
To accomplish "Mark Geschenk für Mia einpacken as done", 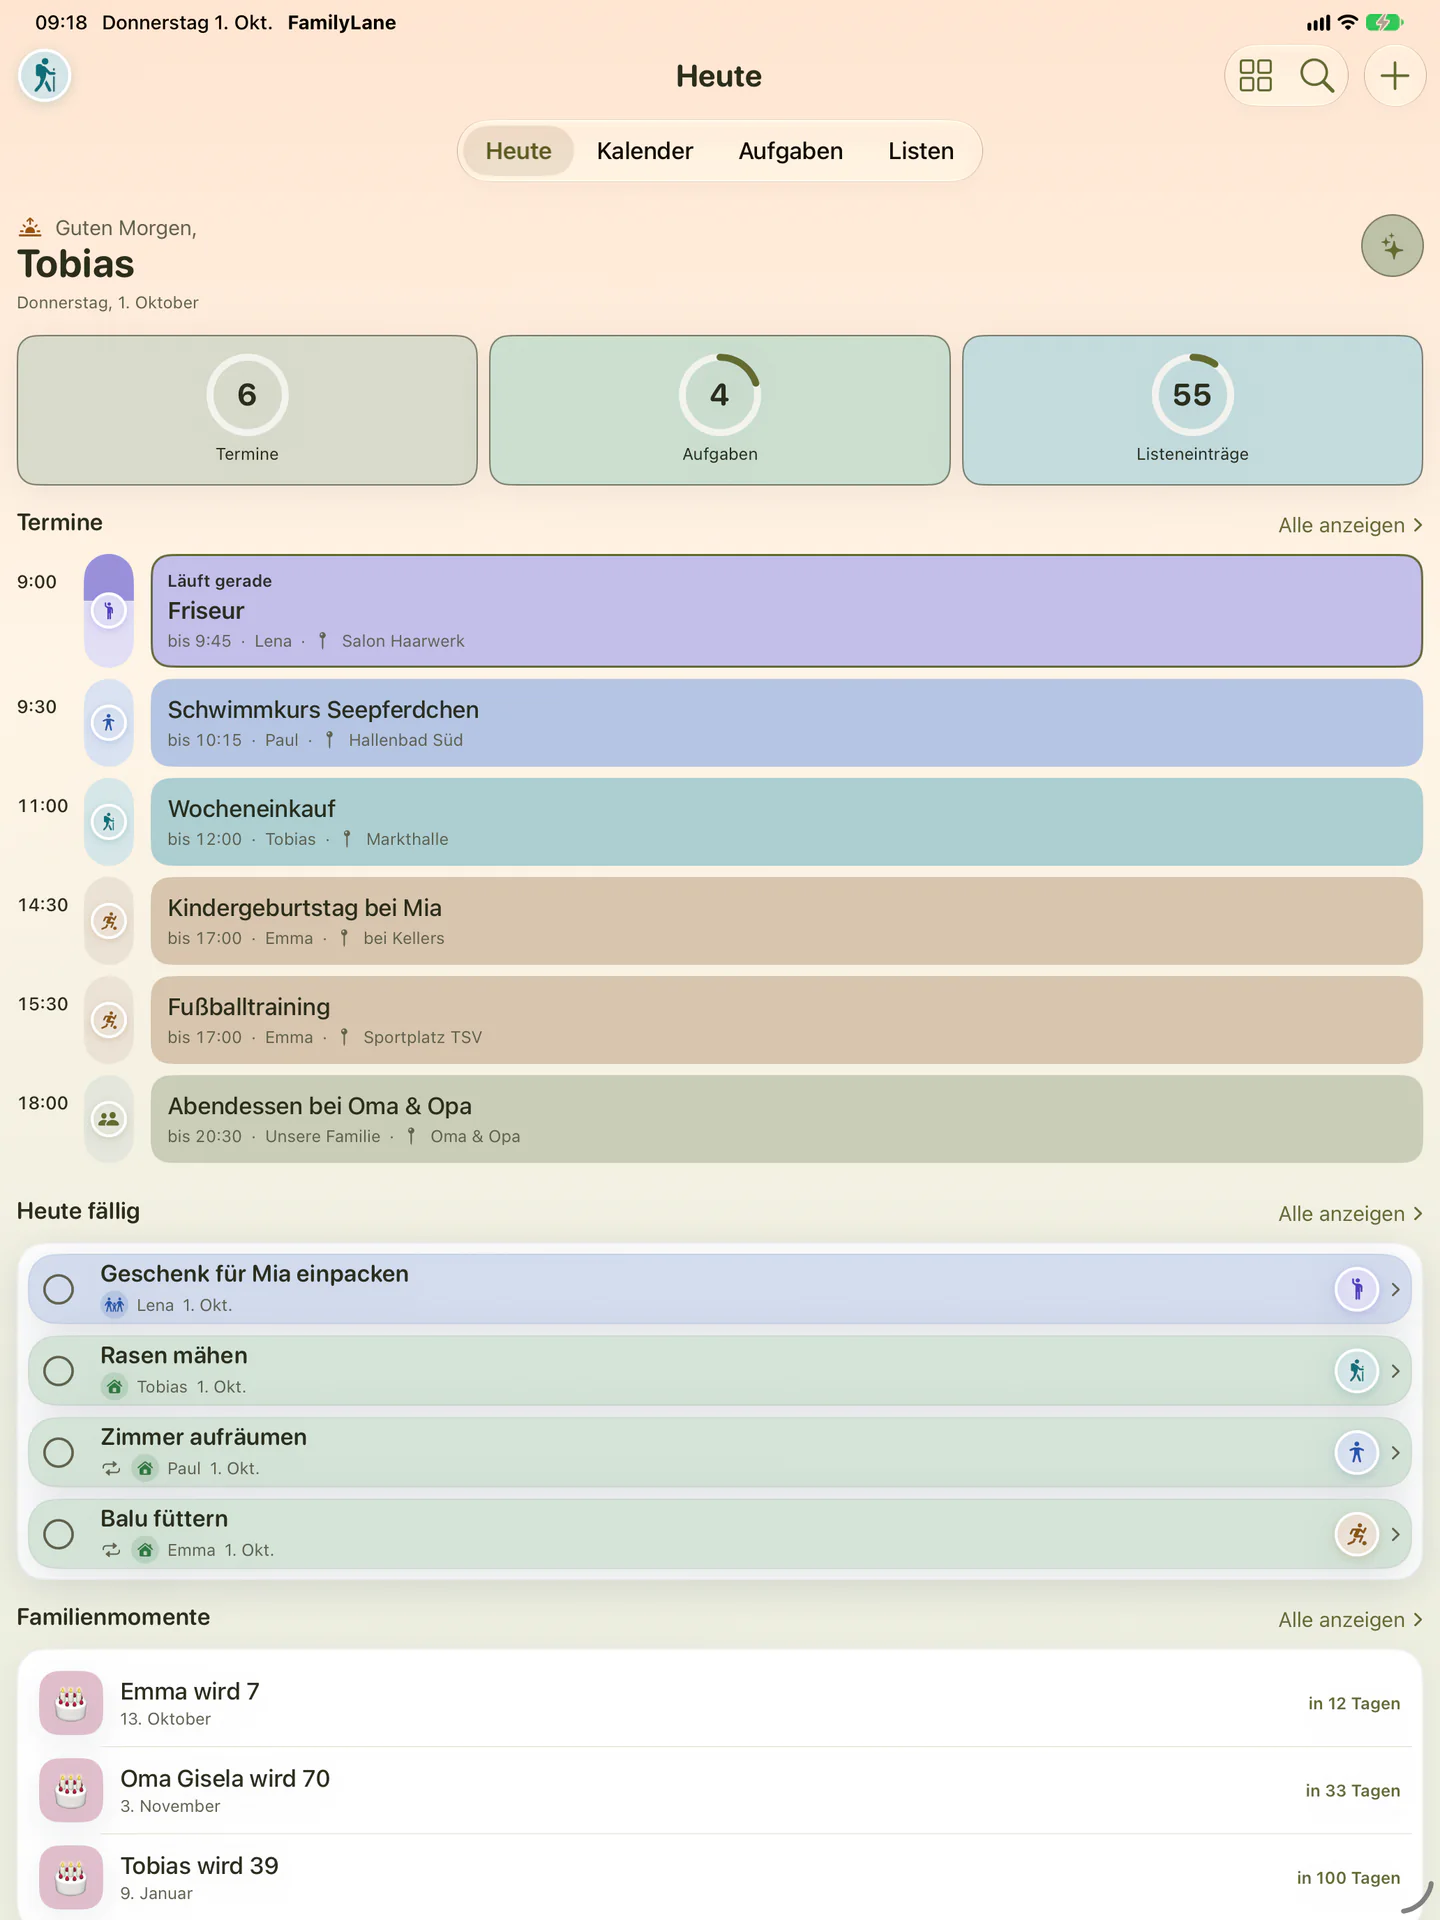I will coord(59,1289).
